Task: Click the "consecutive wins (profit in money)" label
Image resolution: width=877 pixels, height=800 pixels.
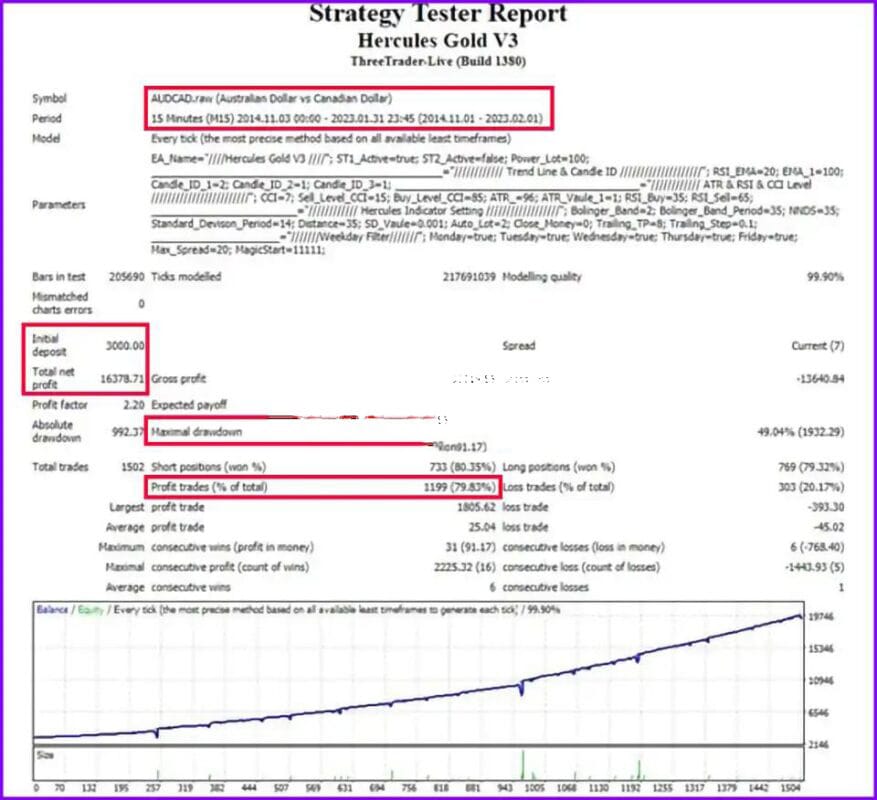Action: (232, 547)
